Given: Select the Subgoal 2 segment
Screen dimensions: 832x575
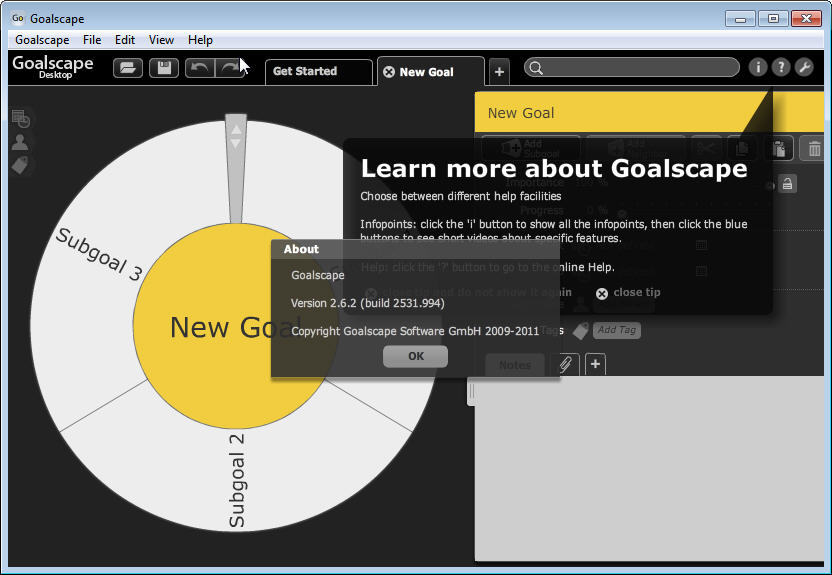Looking at the screenshot, I should (x=236, y=480).
